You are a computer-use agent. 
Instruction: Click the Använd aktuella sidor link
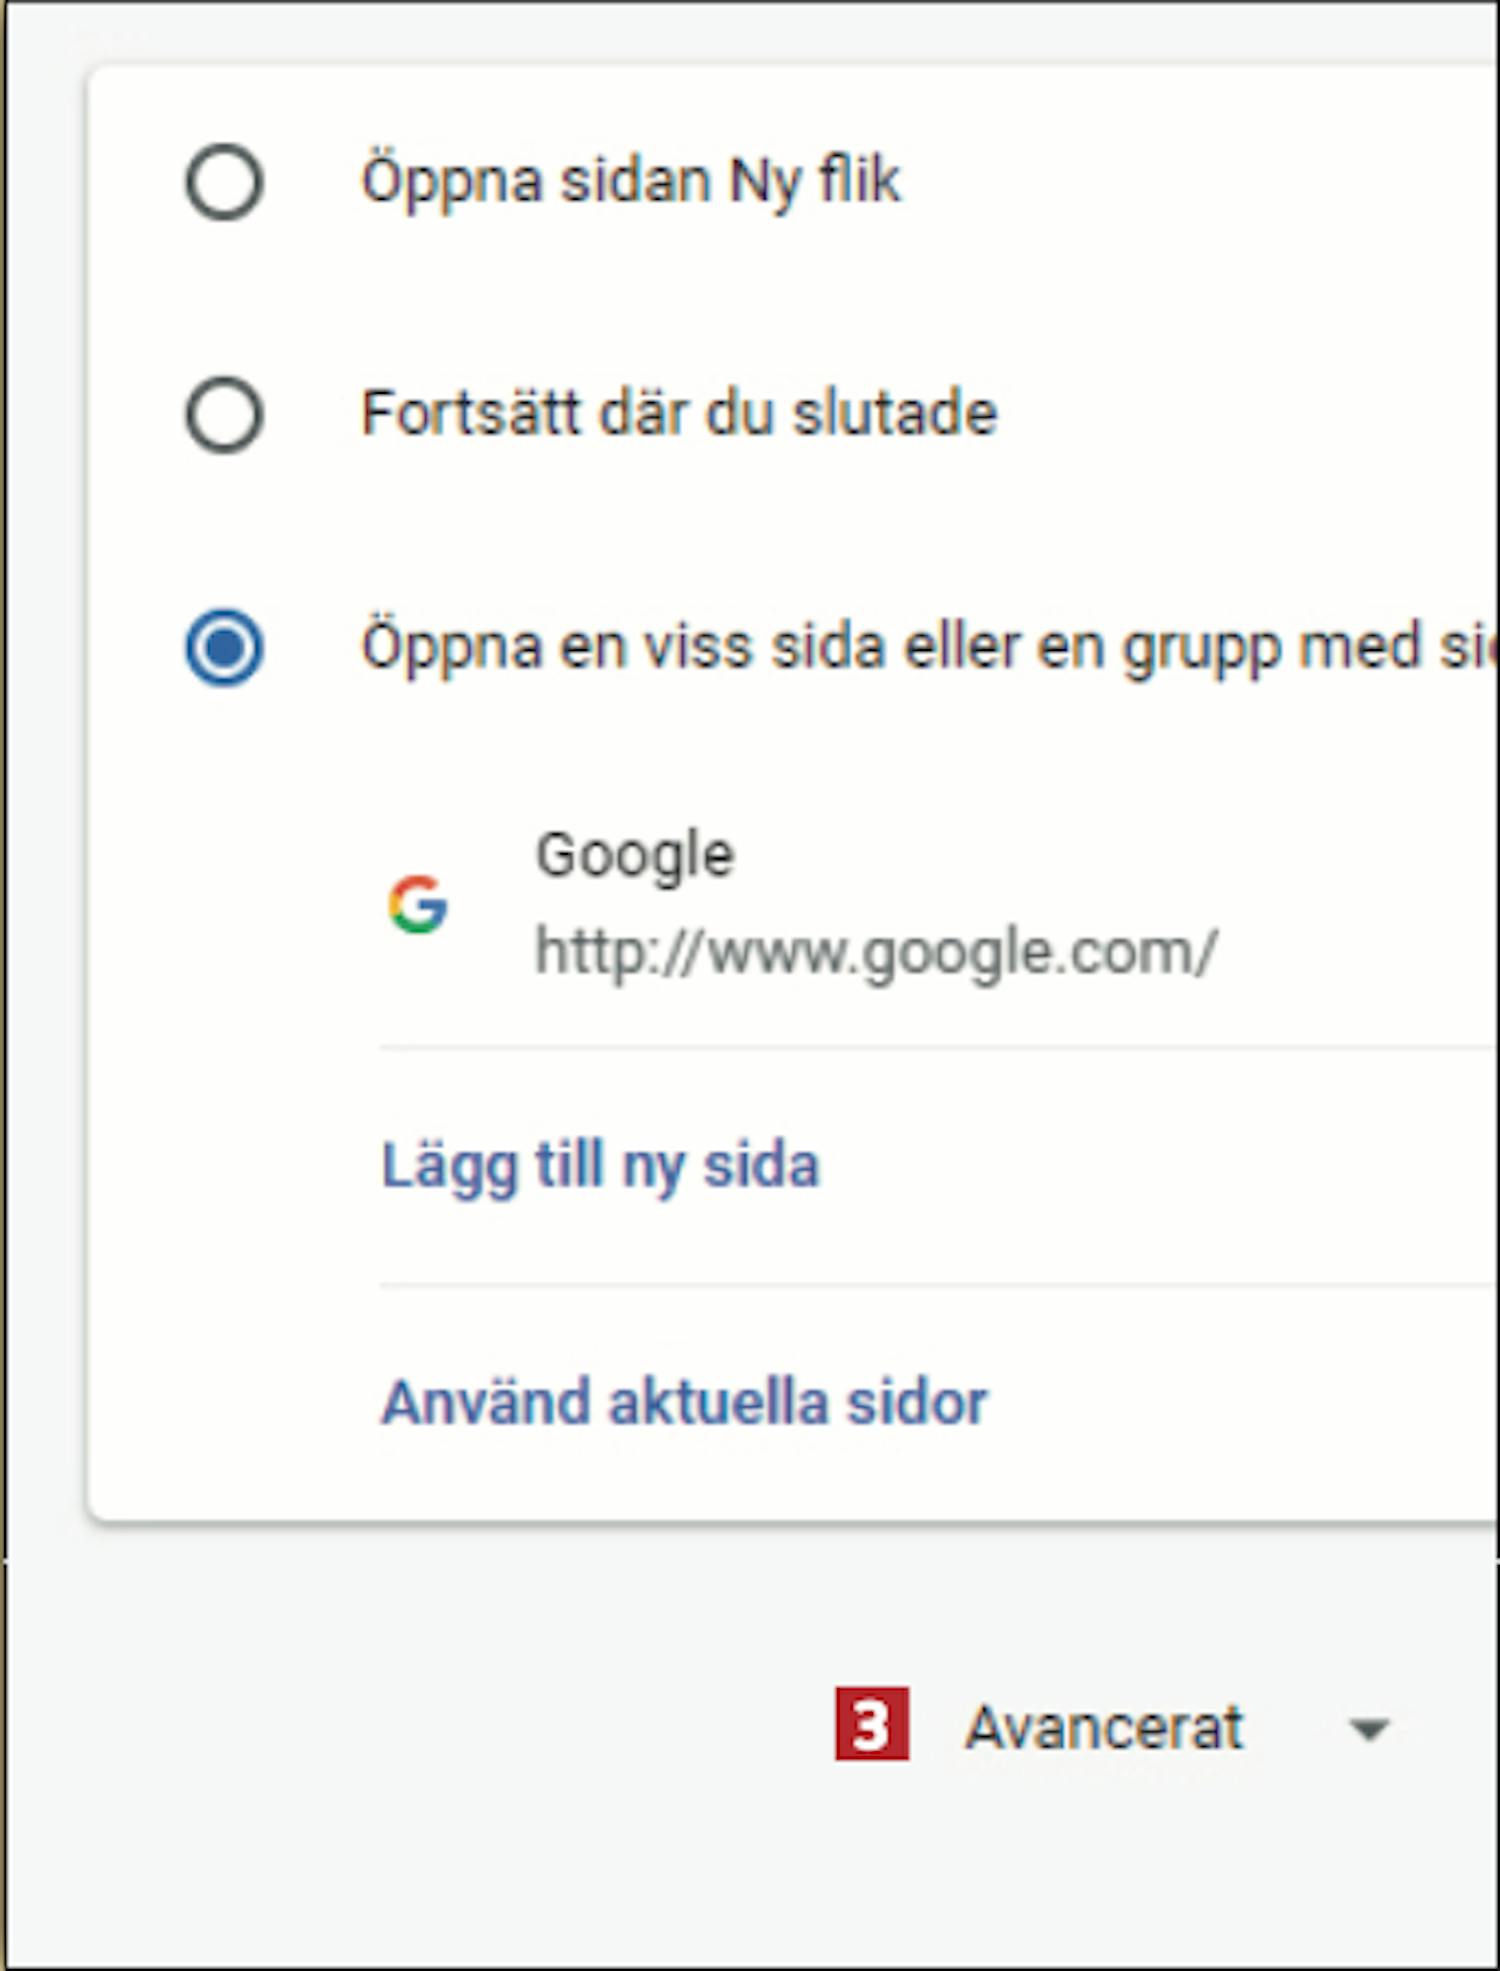pos(684,1402)
